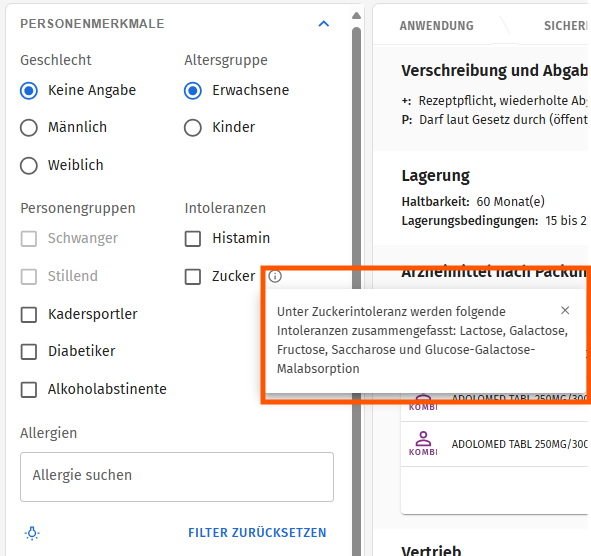Enable the Zucker intolerance checkbox
Image resolution: width=591 pixels, height=556 pixels.
tap(193, 276)
